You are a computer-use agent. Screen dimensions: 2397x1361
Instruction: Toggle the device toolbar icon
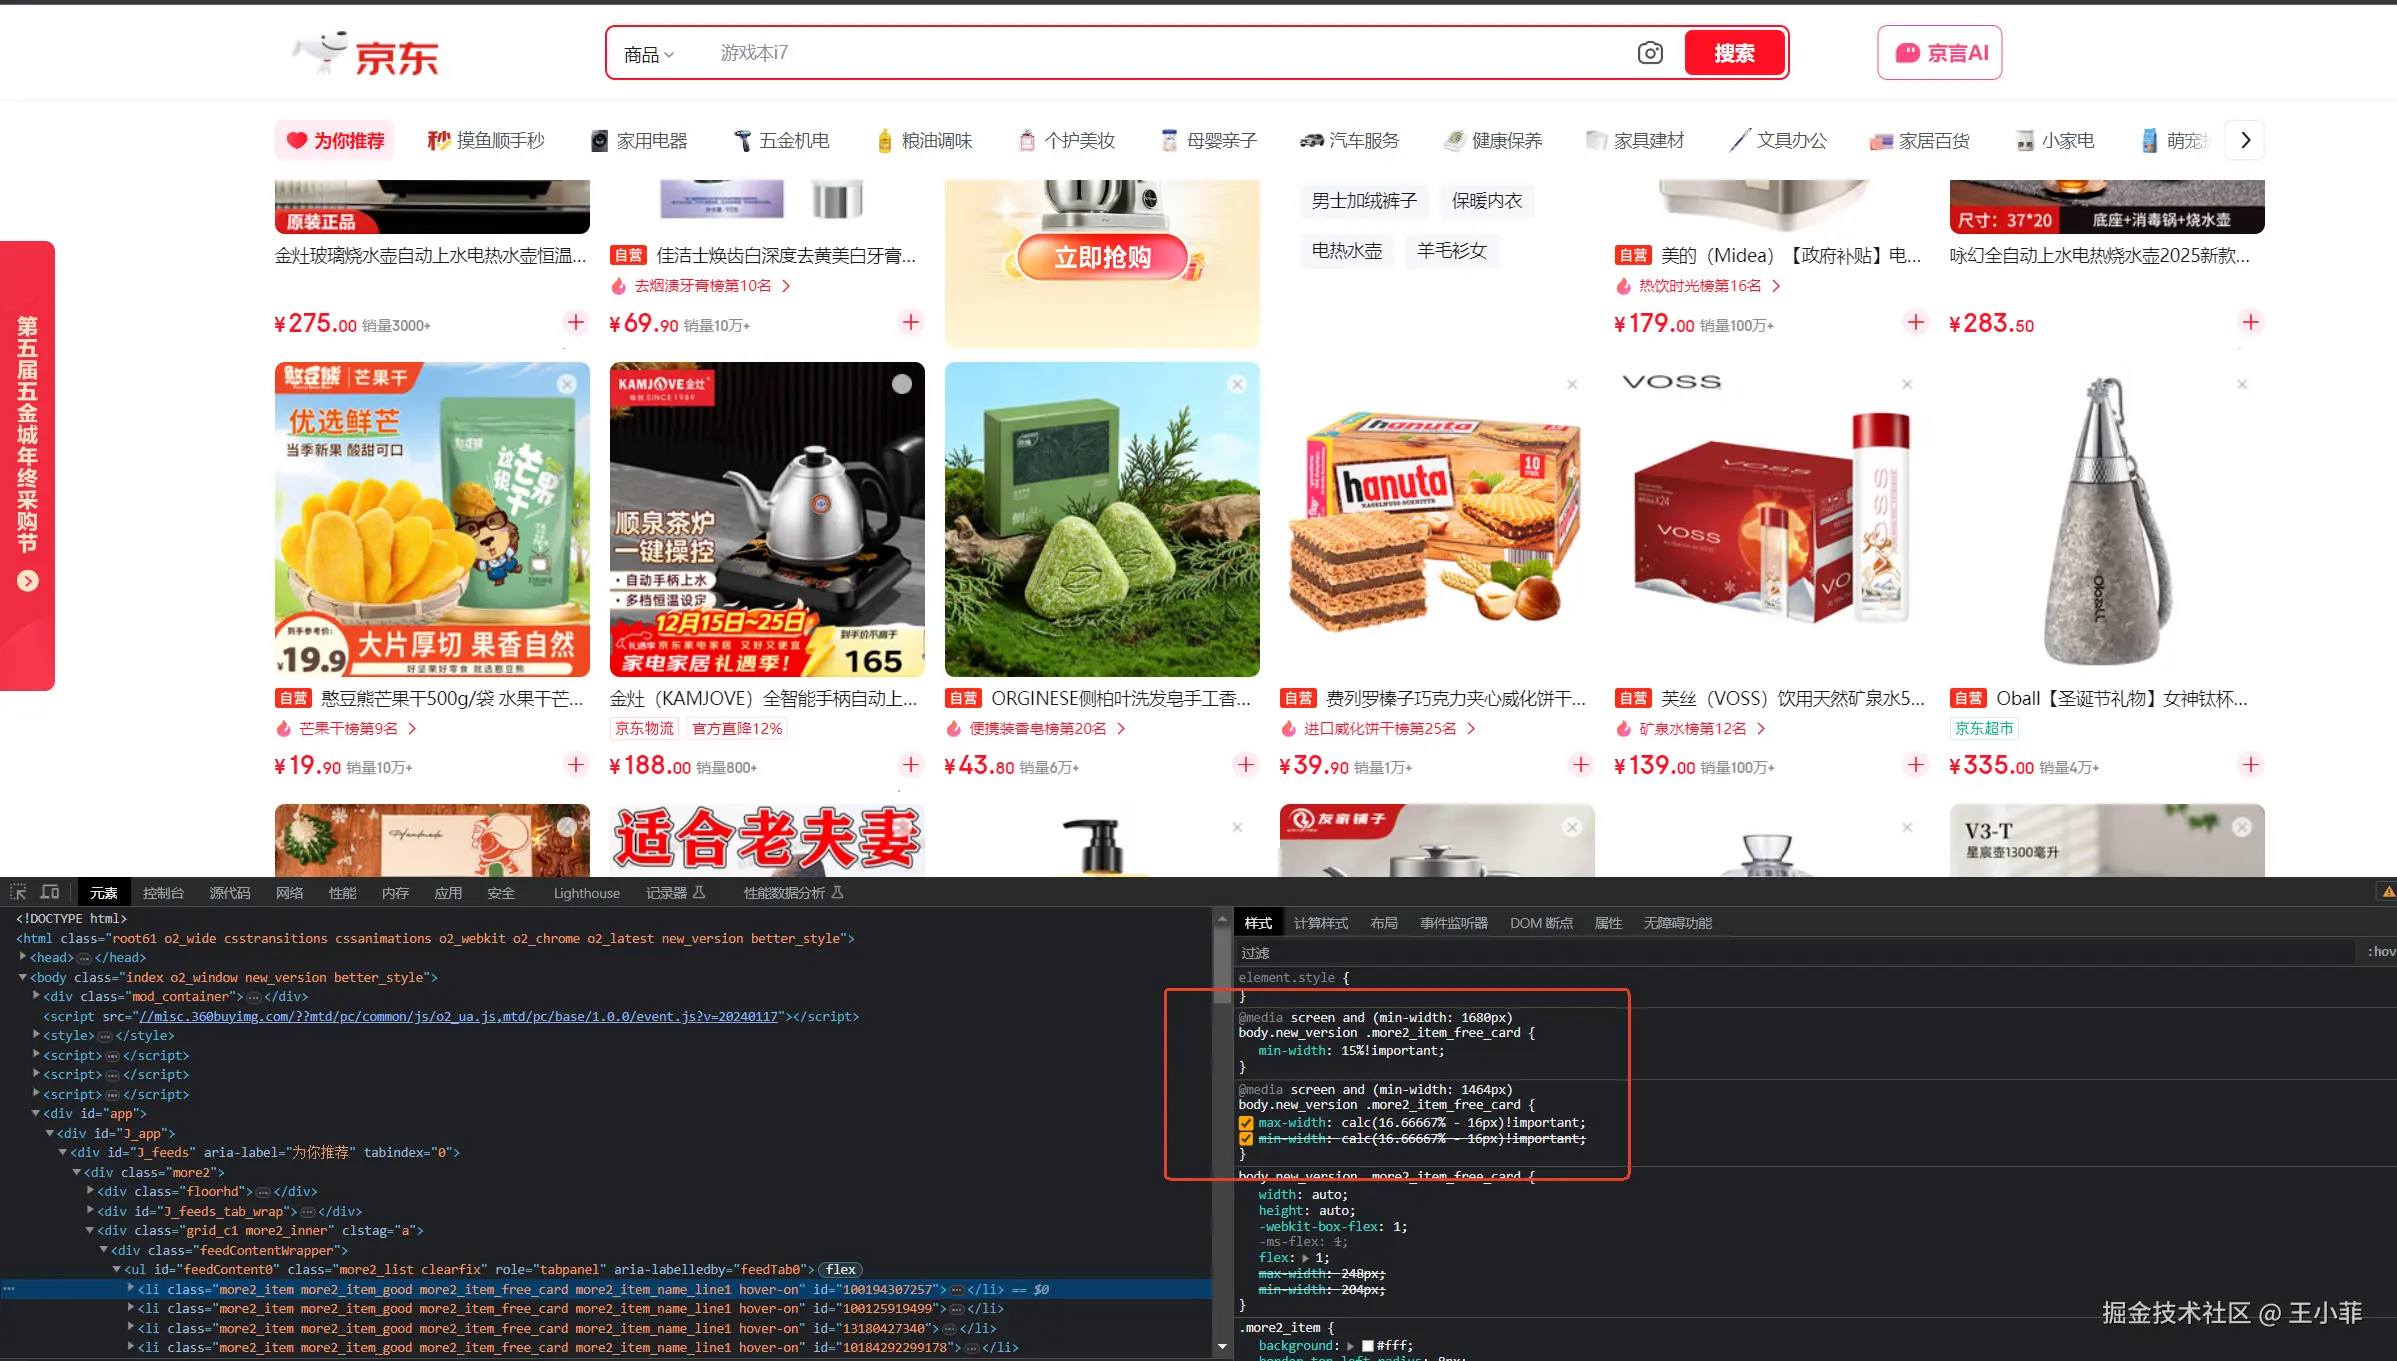[50, 892]
